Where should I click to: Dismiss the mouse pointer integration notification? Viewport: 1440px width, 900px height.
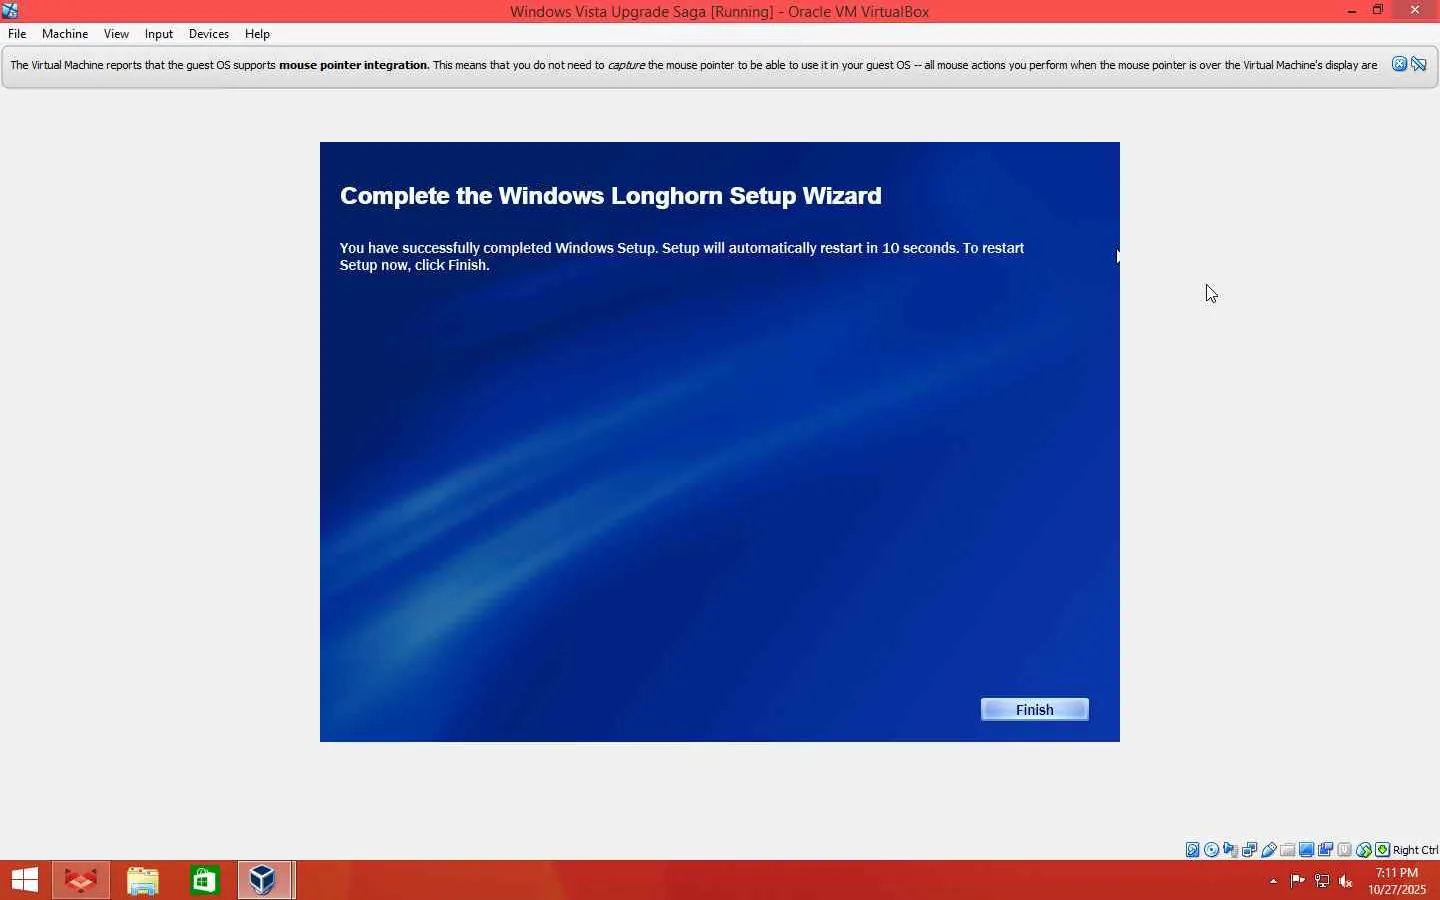tap(1399, 64)
